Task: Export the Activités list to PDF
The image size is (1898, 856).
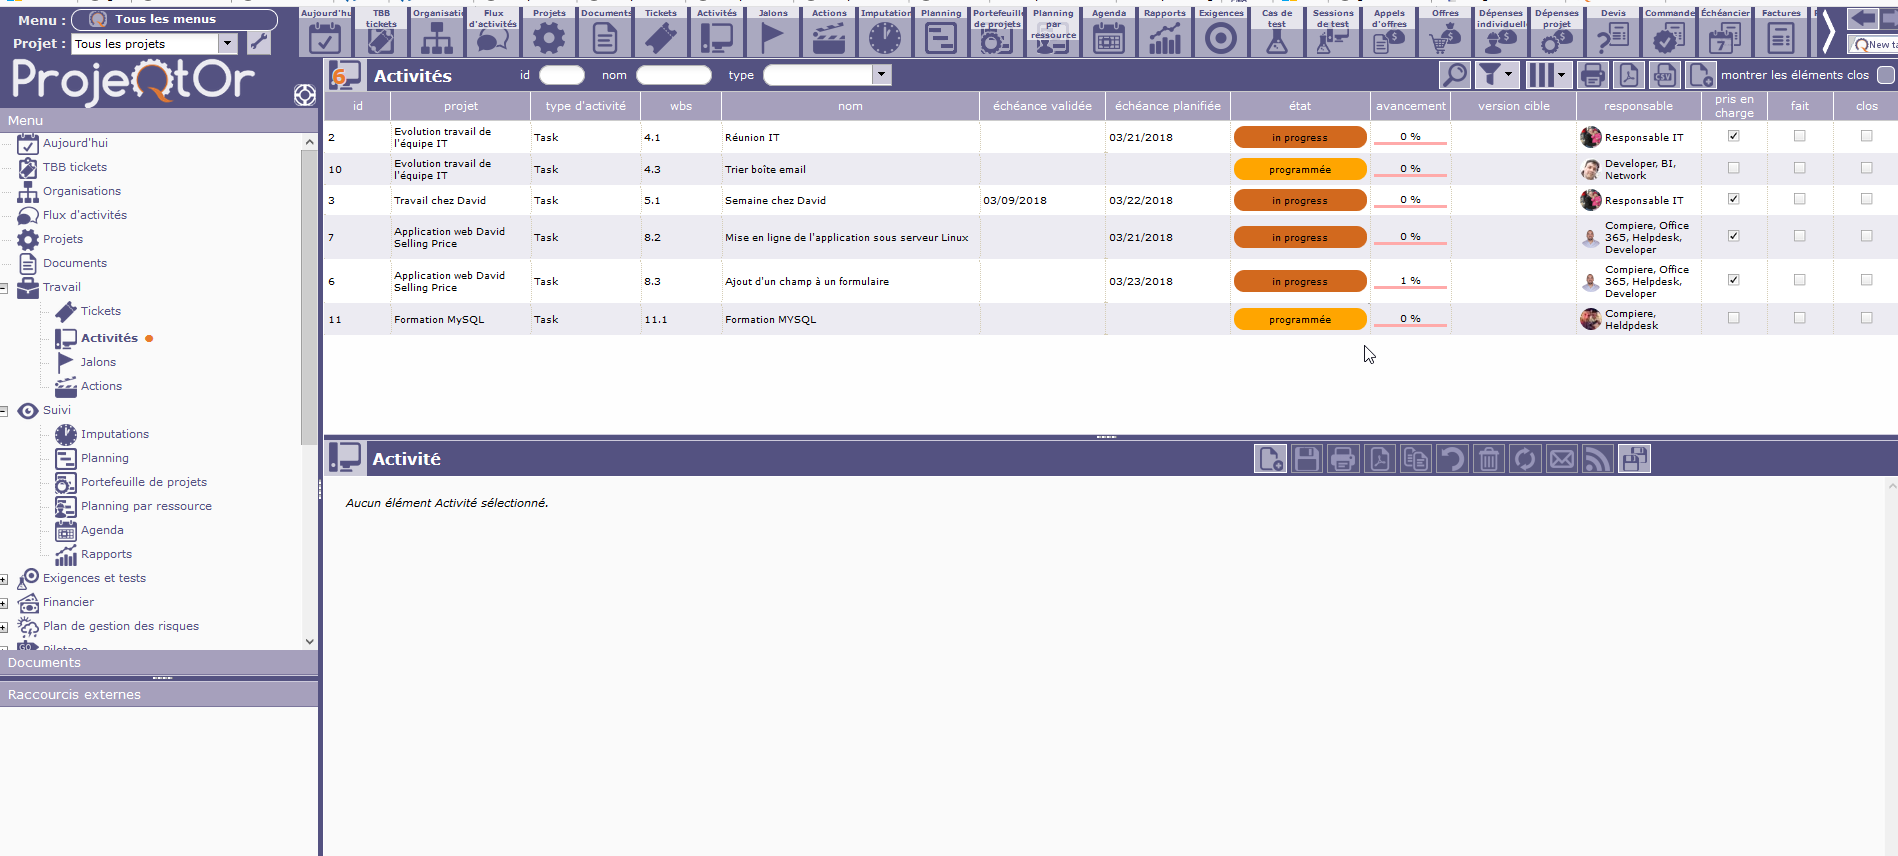Action: tap(1629, 75)
